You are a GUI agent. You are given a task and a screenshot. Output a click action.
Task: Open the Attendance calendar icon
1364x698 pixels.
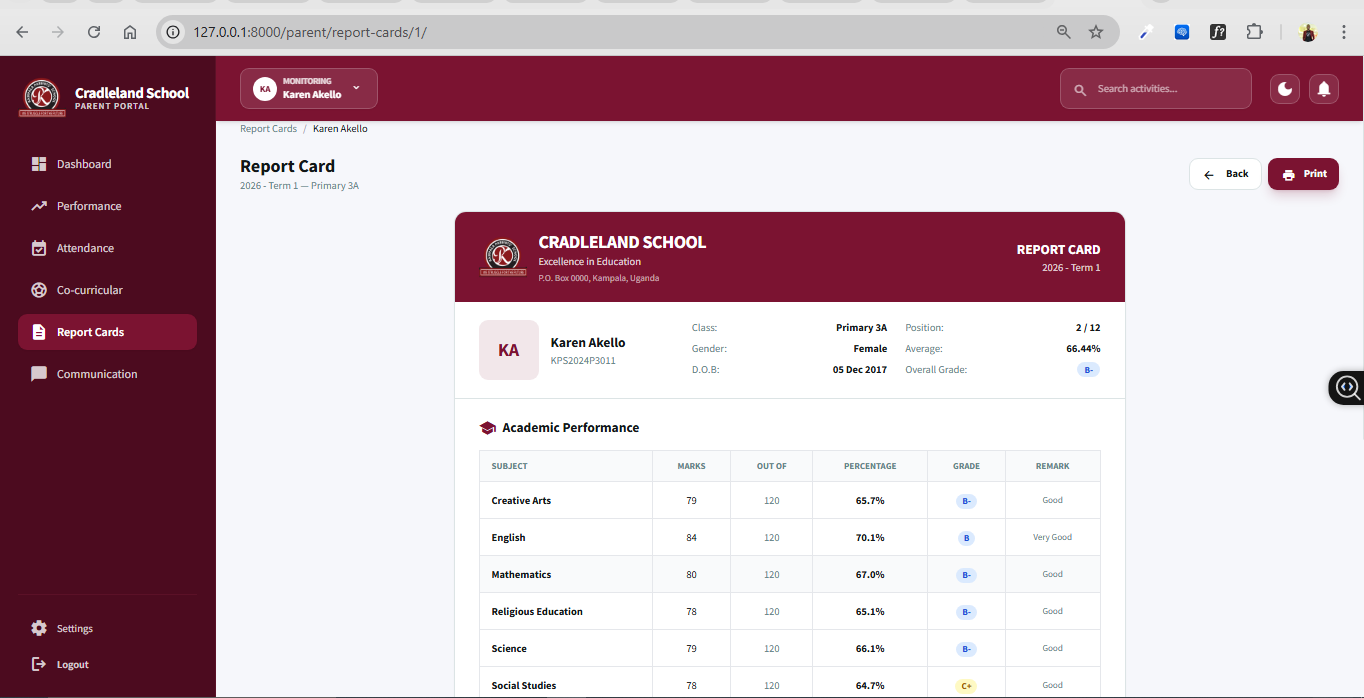[x=39, y=248]
